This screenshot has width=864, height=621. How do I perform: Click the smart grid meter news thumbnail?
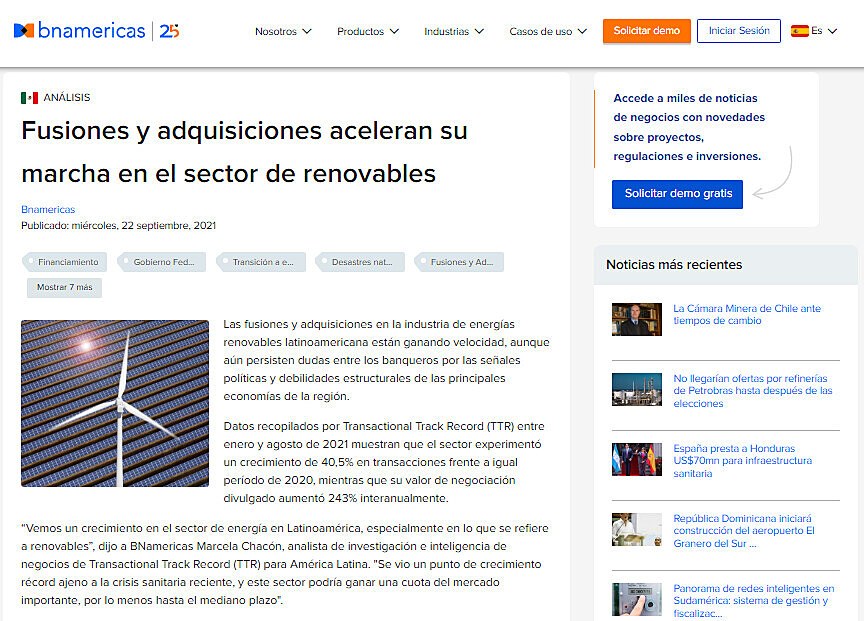click(x=636, y=599)
